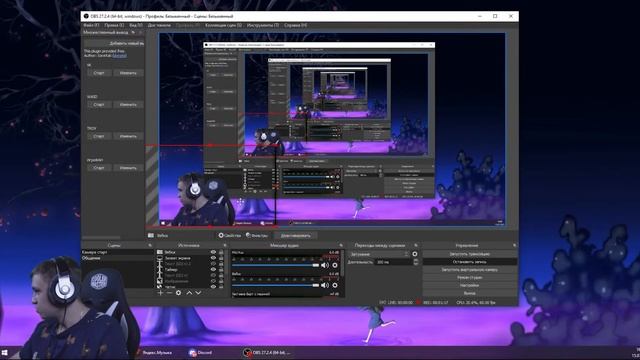Undock the Источники panel with its float icon
The height and width of the screenshot is (360, 640).
click(225, 245)
